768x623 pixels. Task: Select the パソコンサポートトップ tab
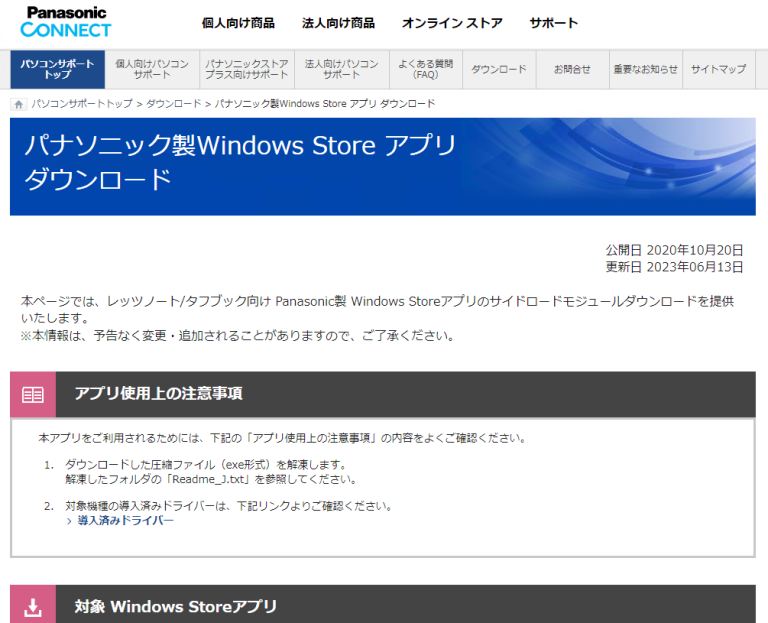(x=57, y=69)
